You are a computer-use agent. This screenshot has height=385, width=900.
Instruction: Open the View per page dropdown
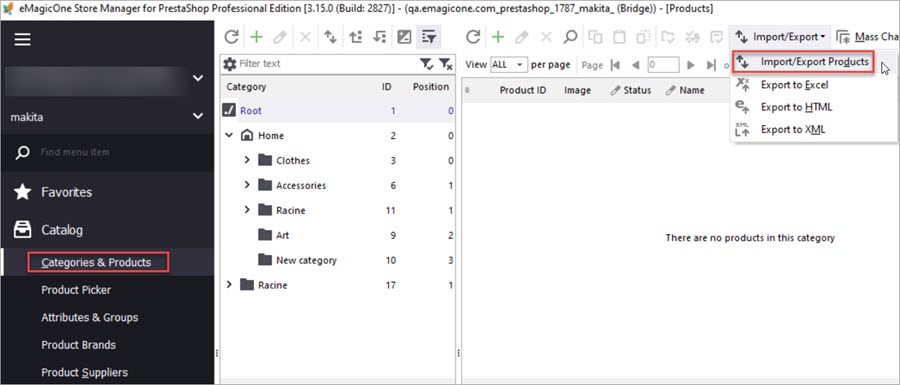pyautogui.click(x=509, y=65)
